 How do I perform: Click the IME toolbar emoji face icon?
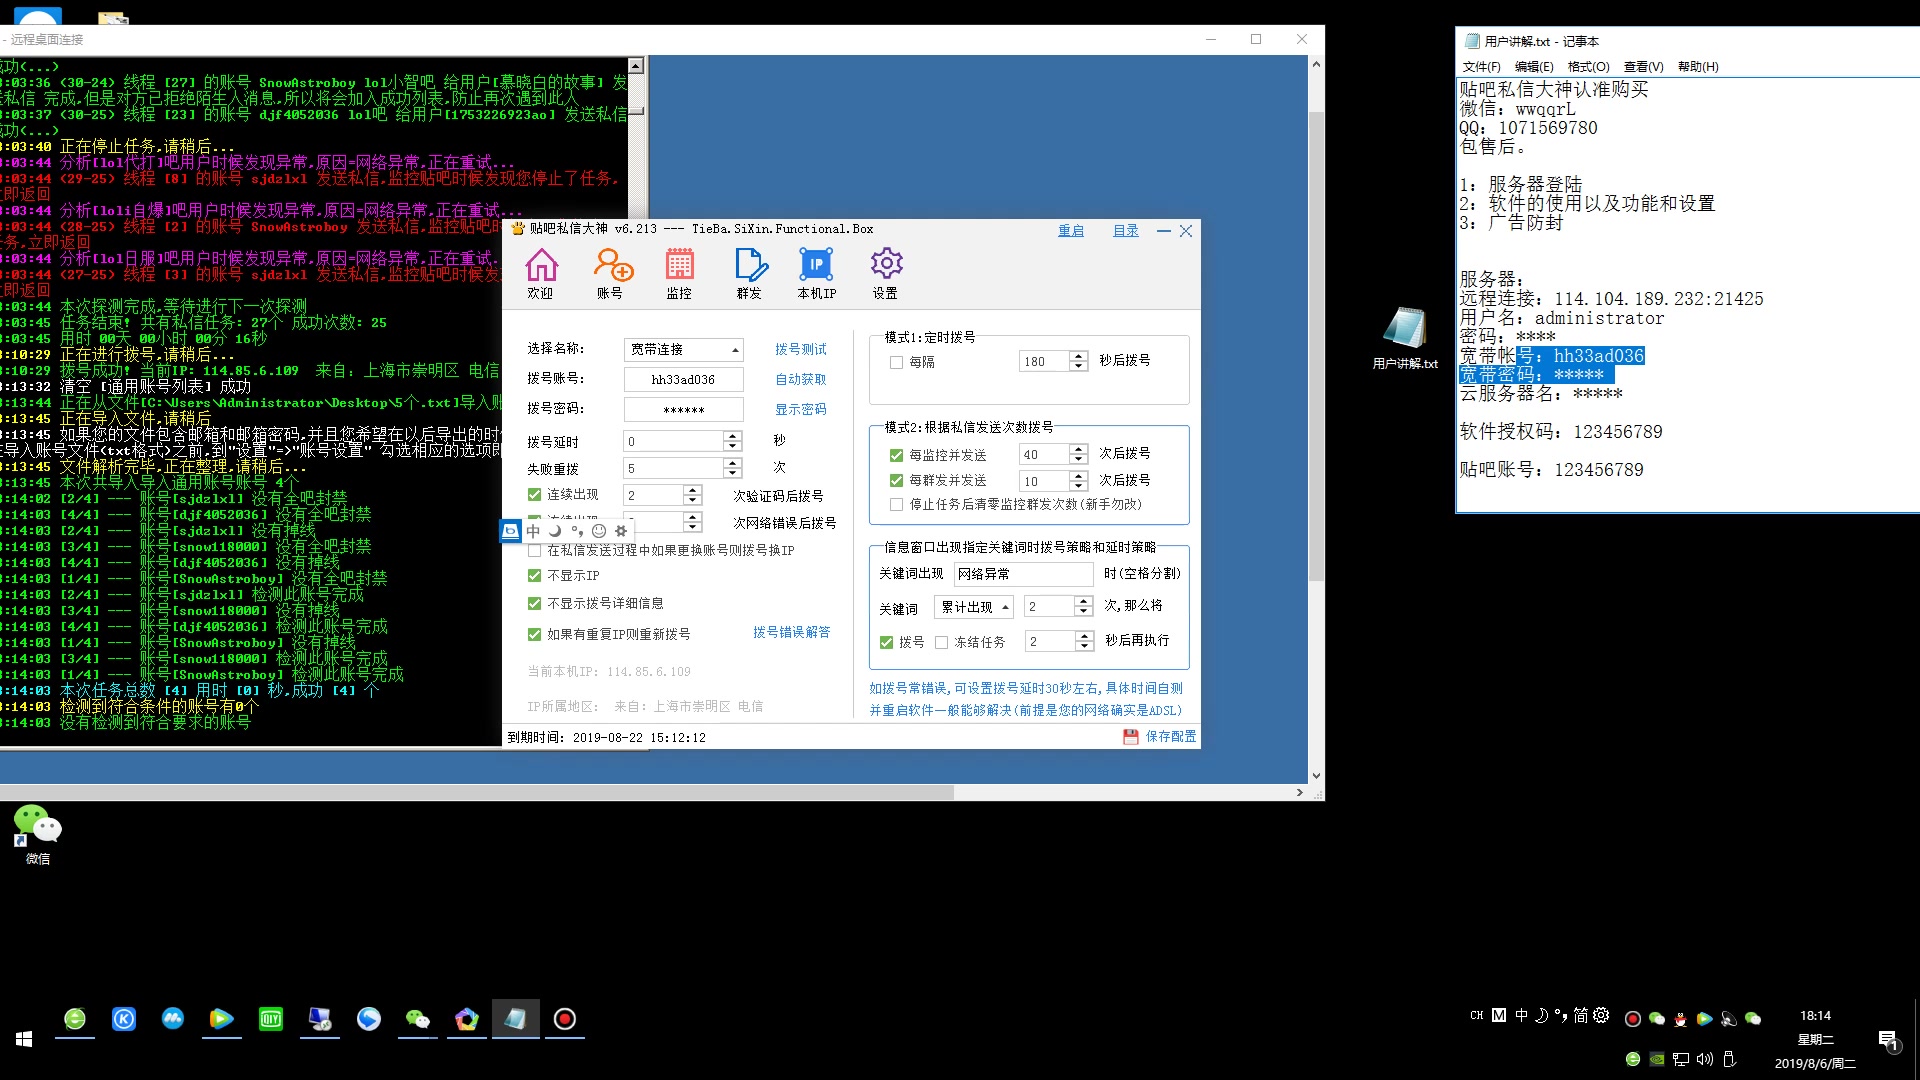tap(599, 531)
